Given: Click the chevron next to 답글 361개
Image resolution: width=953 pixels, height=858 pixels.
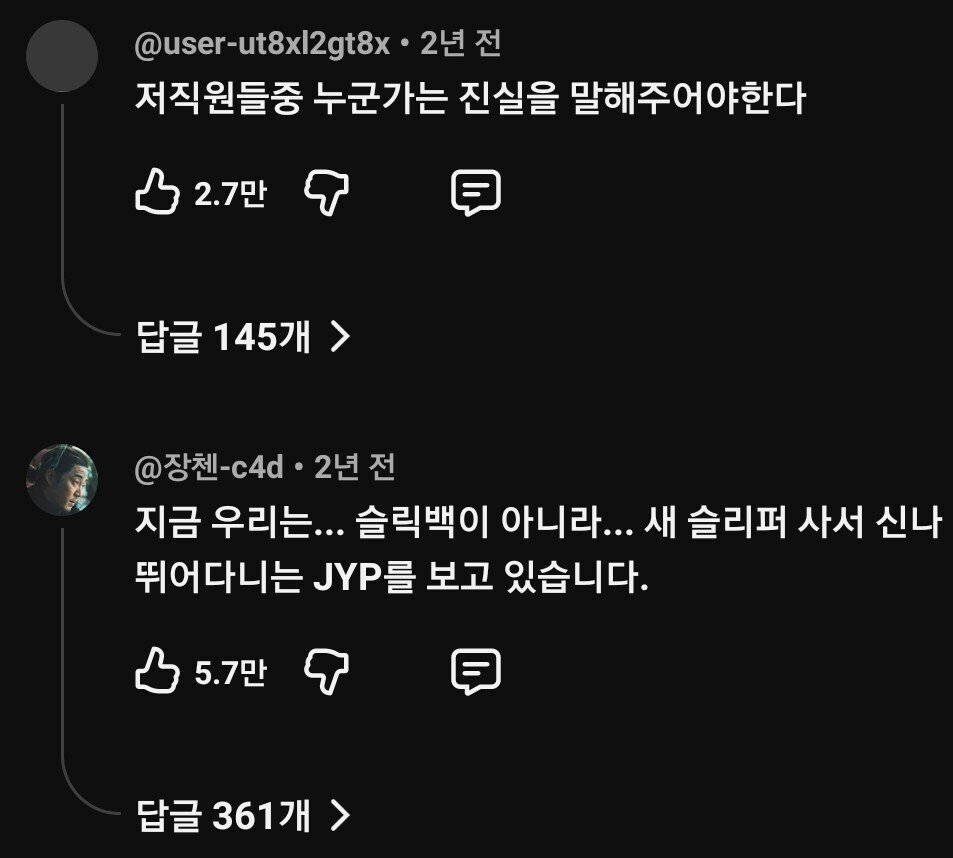Looking at the screenshot, I should 340,815.
